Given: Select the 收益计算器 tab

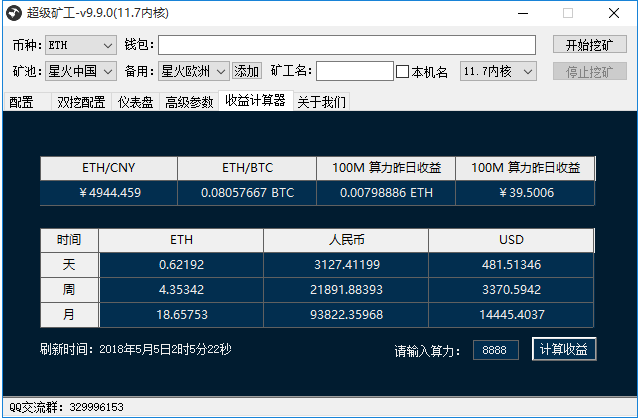Looking at the screenshot, I should click(256, 100).
